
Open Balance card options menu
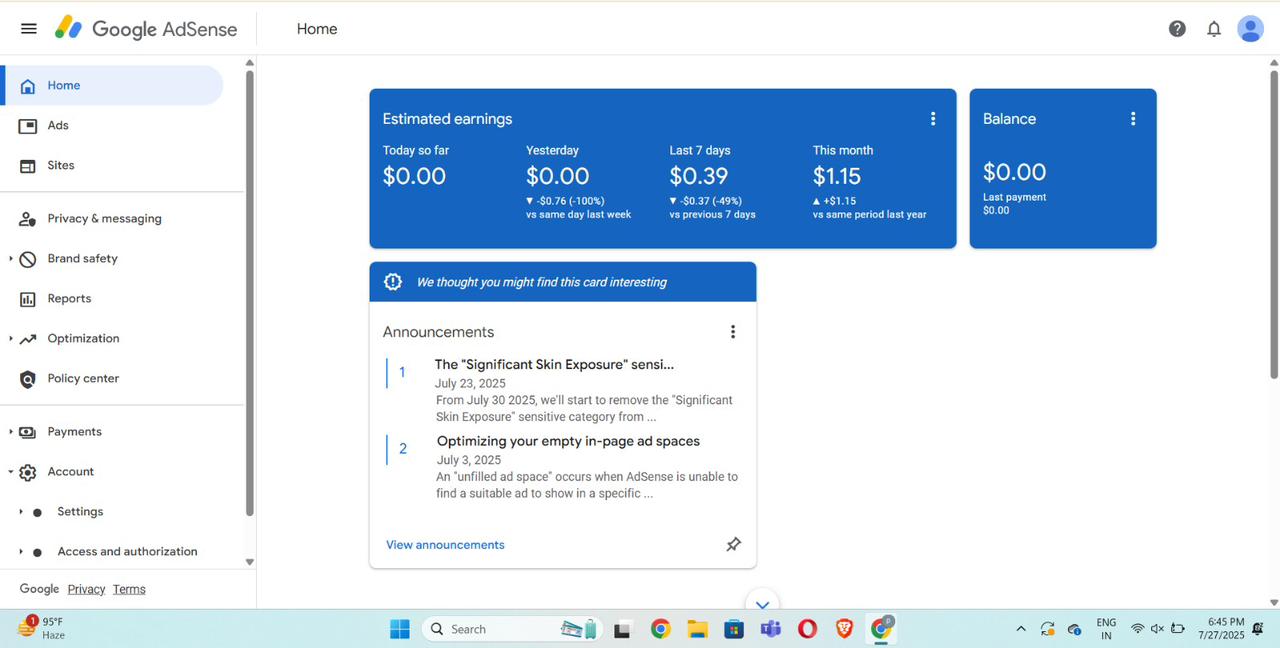pos(1133,118)
